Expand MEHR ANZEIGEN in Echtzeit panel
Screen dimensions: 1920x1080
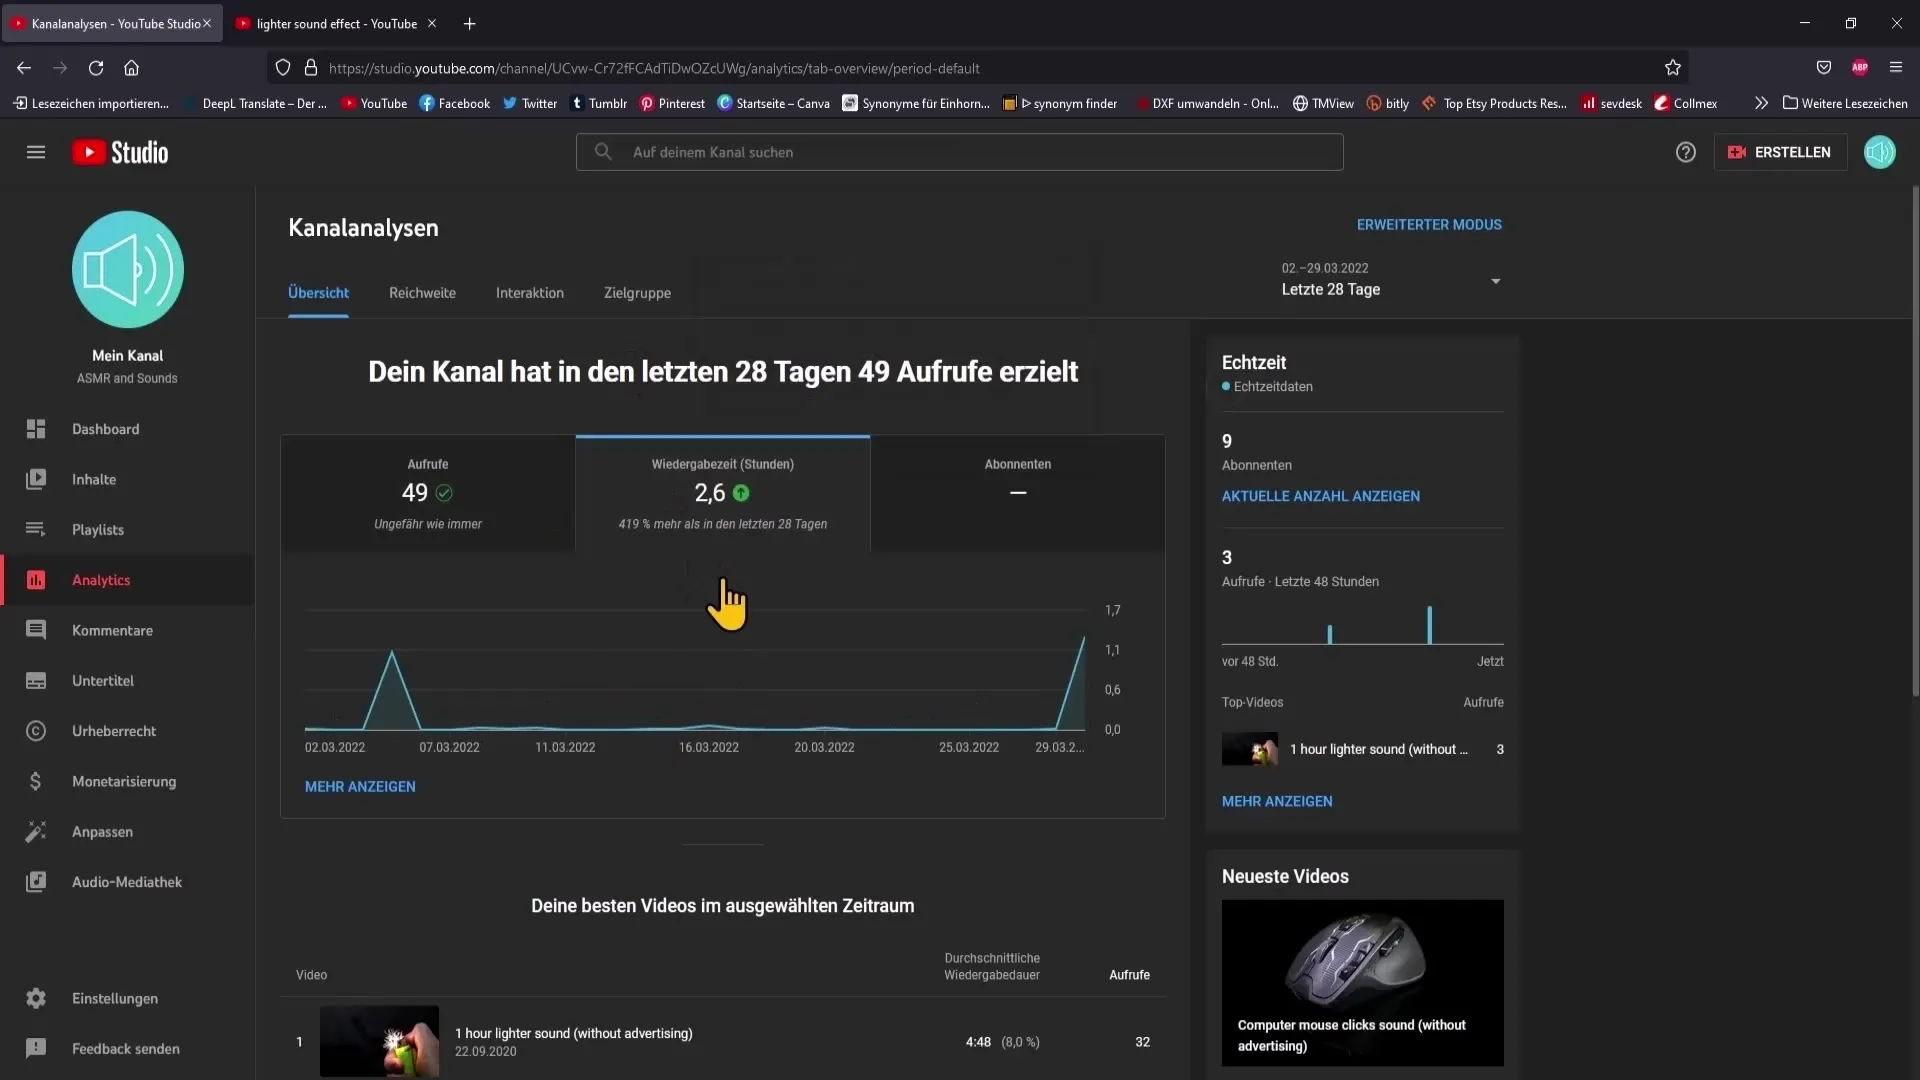tap(1278, 800)
